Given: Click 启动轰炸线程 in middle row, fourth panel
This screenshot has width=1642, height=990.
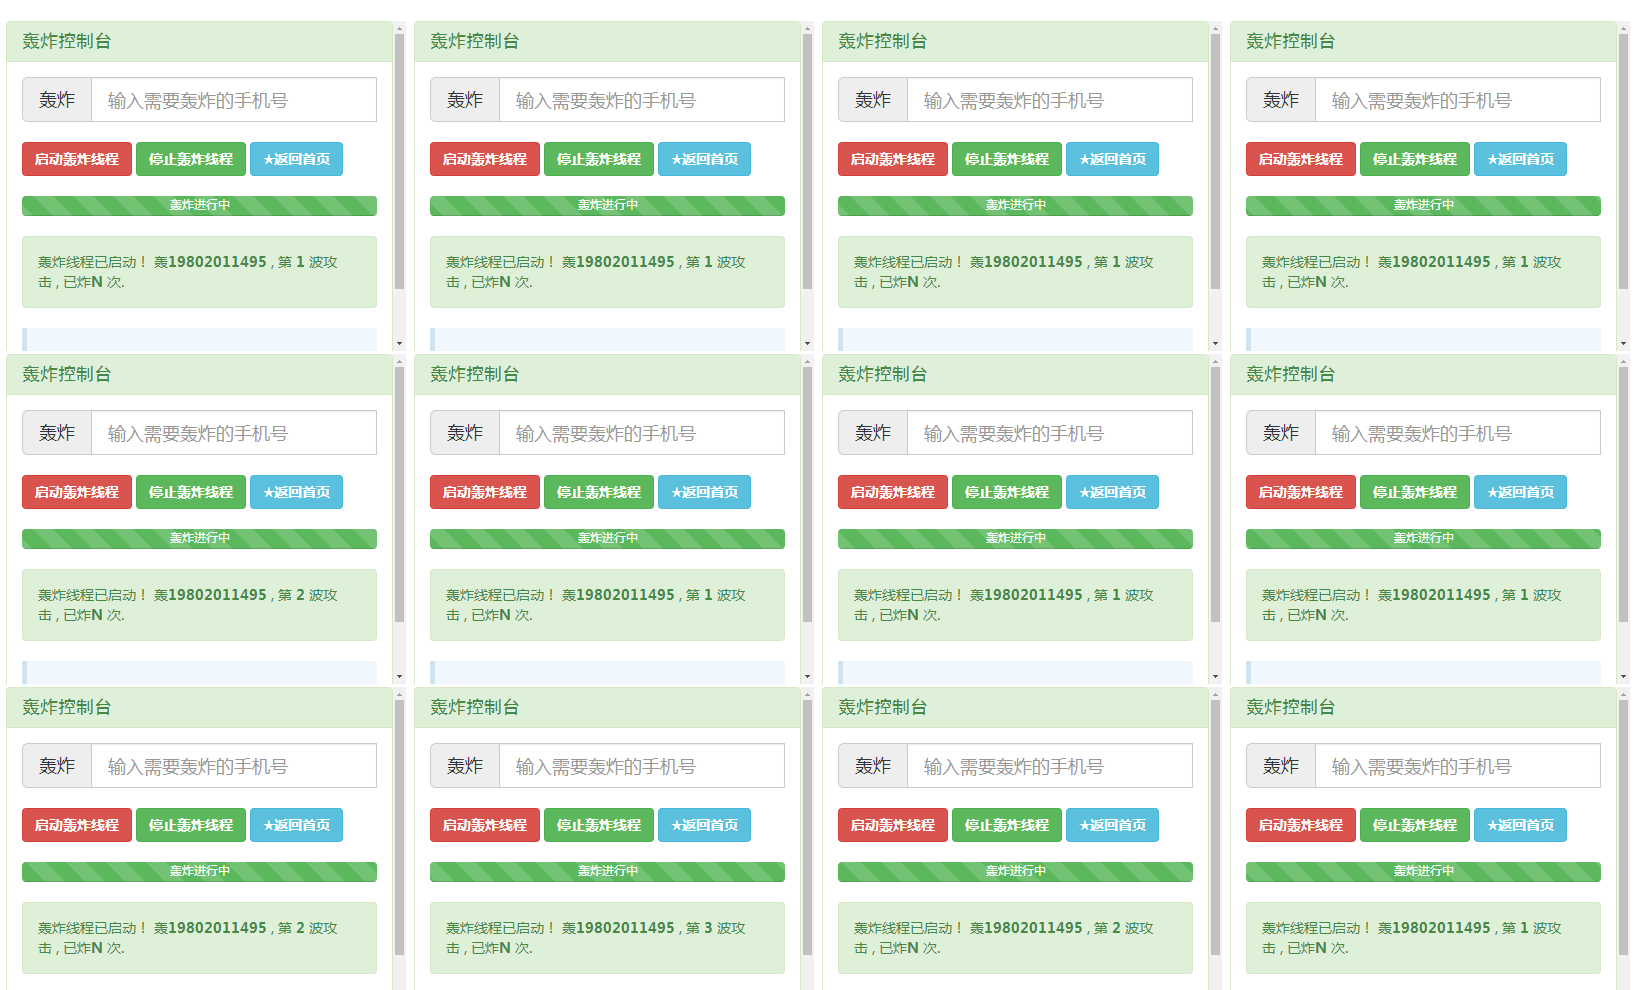Looking at the screenshot, I should (x=1301, y=492).
